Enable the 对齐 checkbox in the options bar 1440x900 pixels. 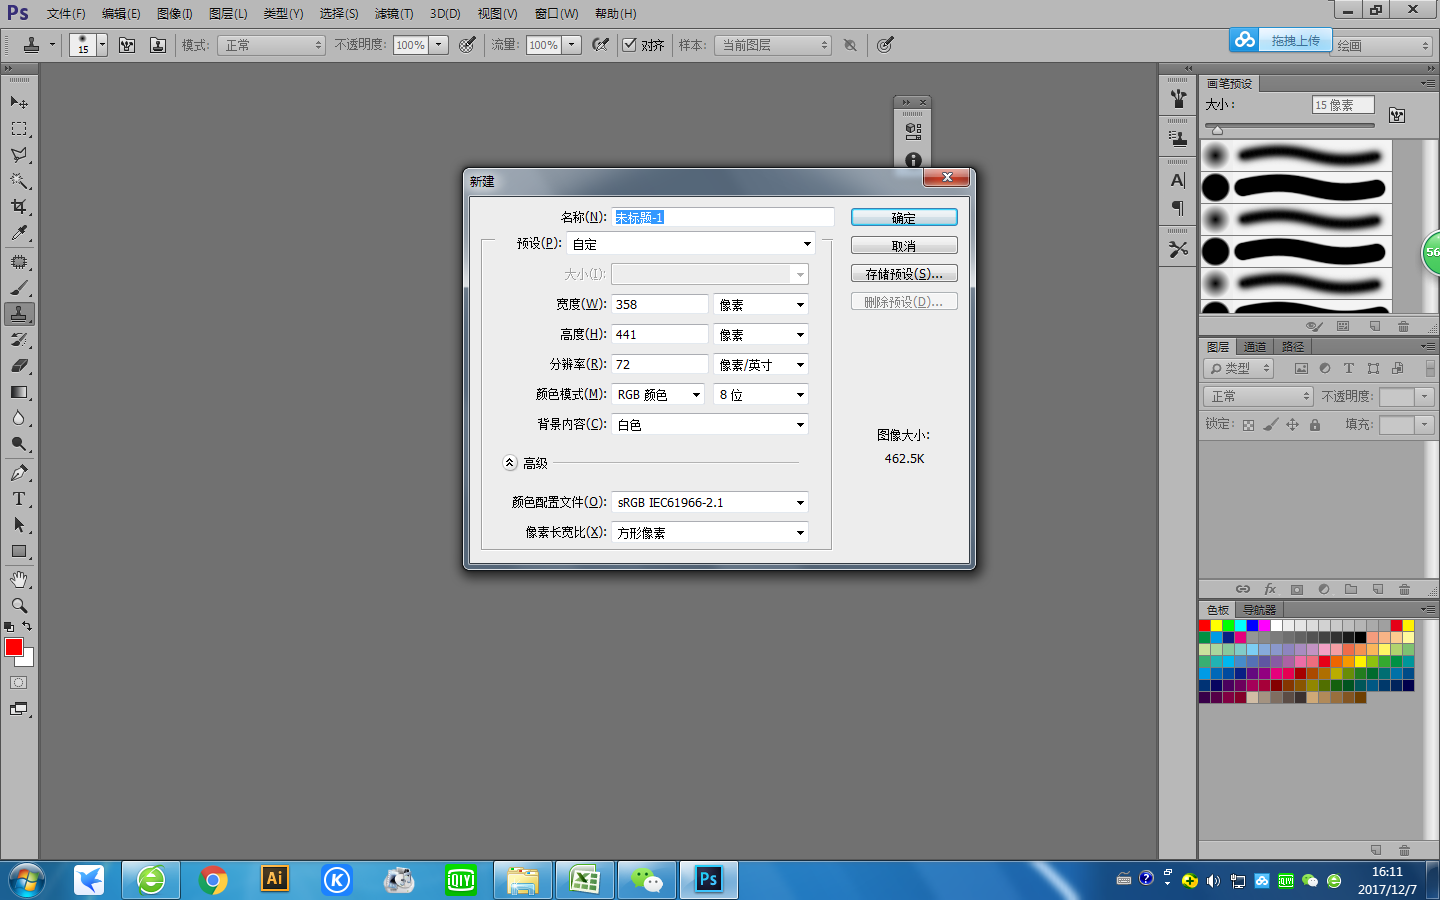631,44
